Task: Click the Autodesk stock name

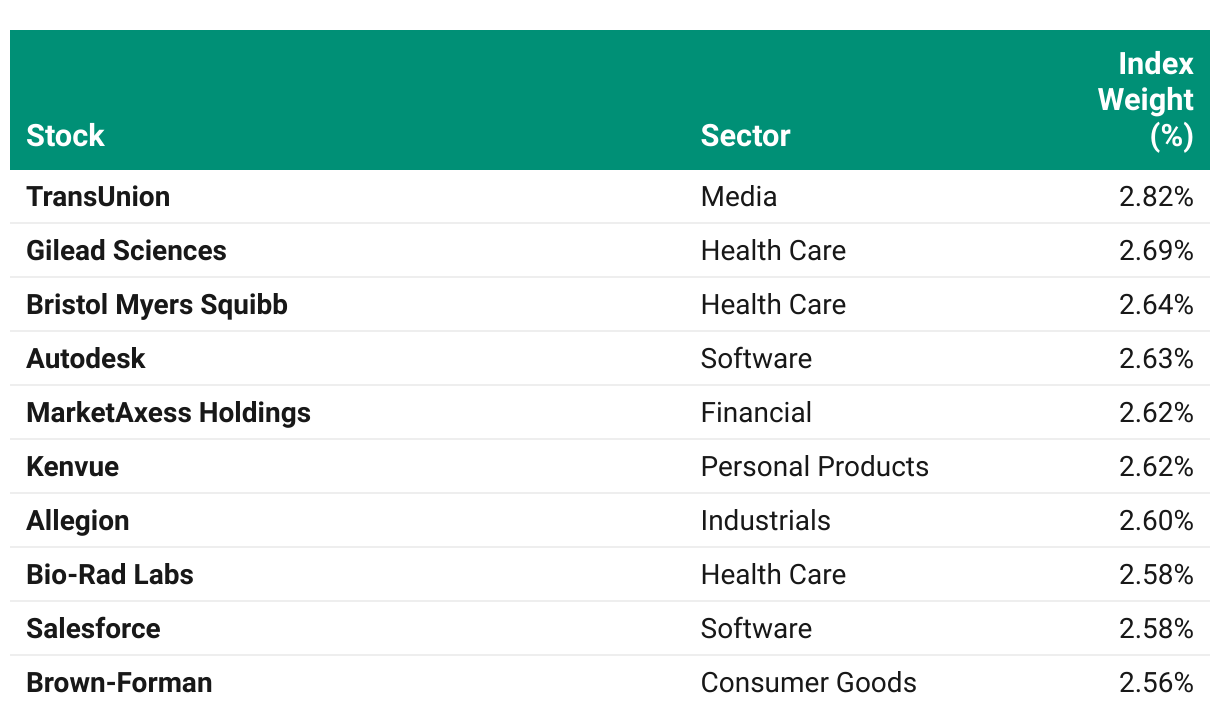Action: click(x=86, y=358)
